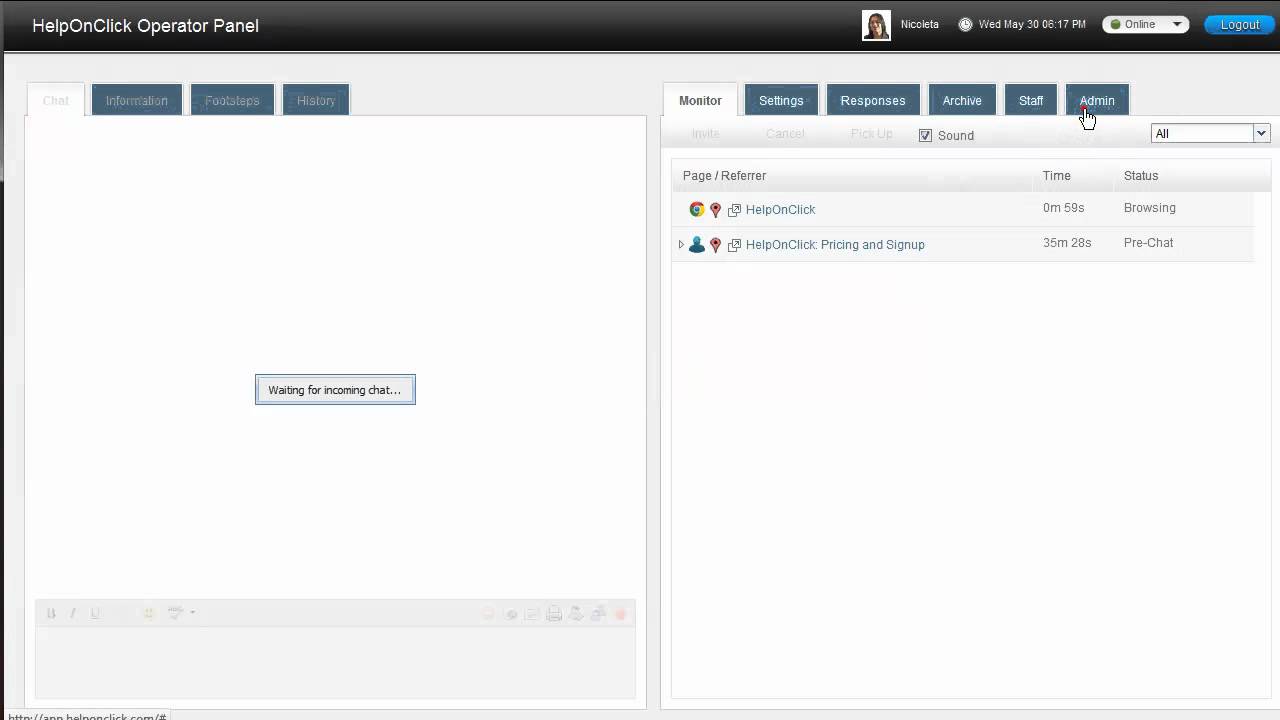Open the Responses tab
The image size is (1280, 720).
[873, 100]
